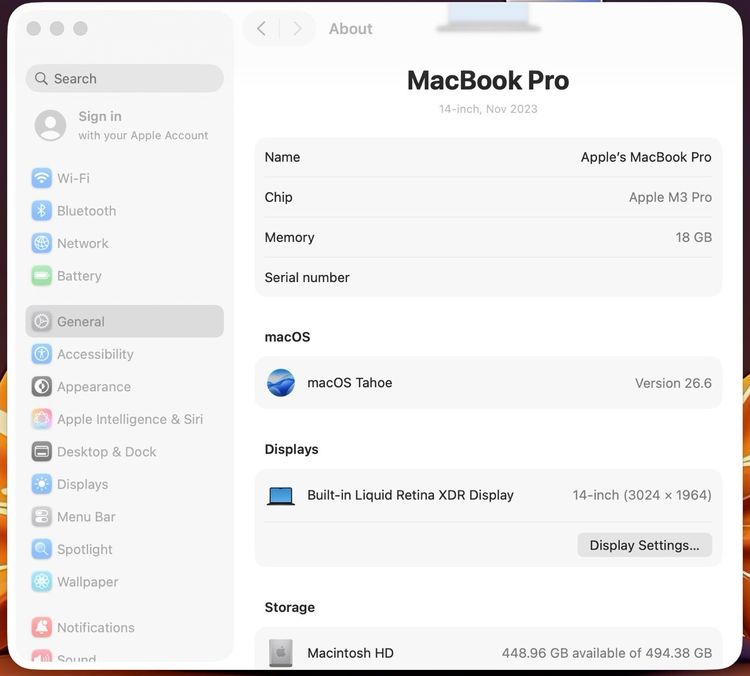750x676 pixels.
Task: Click the Chip row label
Action: point(278,197)
